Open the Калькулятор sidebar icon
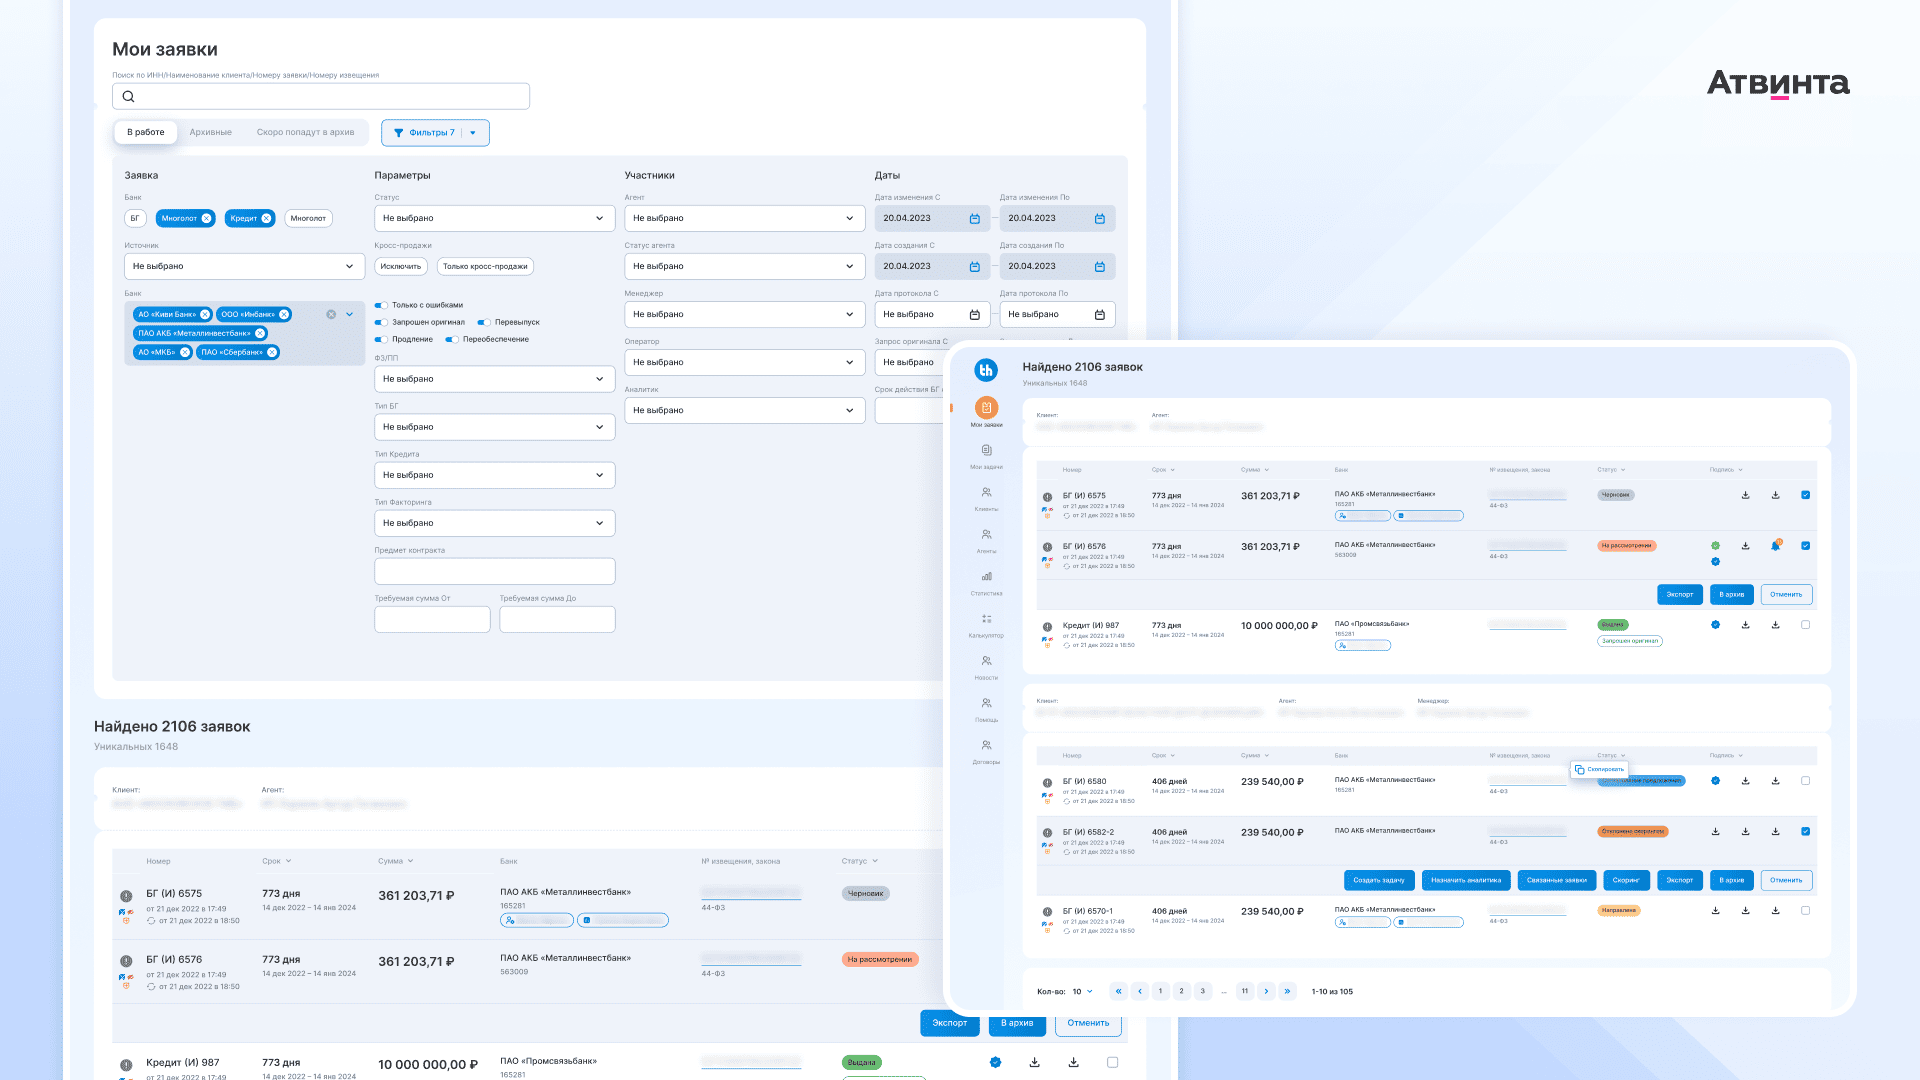Image resolution: width=1920 pixels, height=1080 pixels. point(986,619)
